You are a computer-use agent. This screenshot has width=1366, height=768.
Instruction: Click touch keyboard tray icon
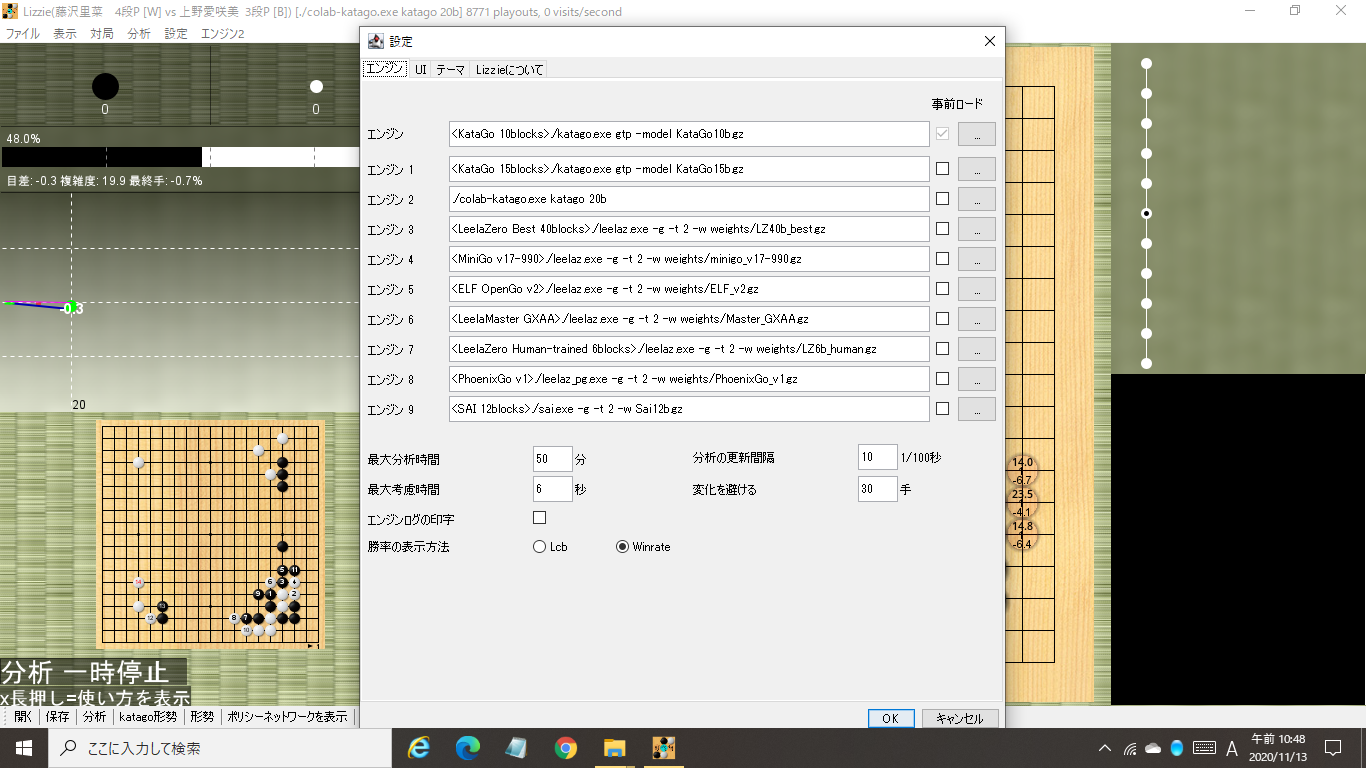coord(1204,747)
